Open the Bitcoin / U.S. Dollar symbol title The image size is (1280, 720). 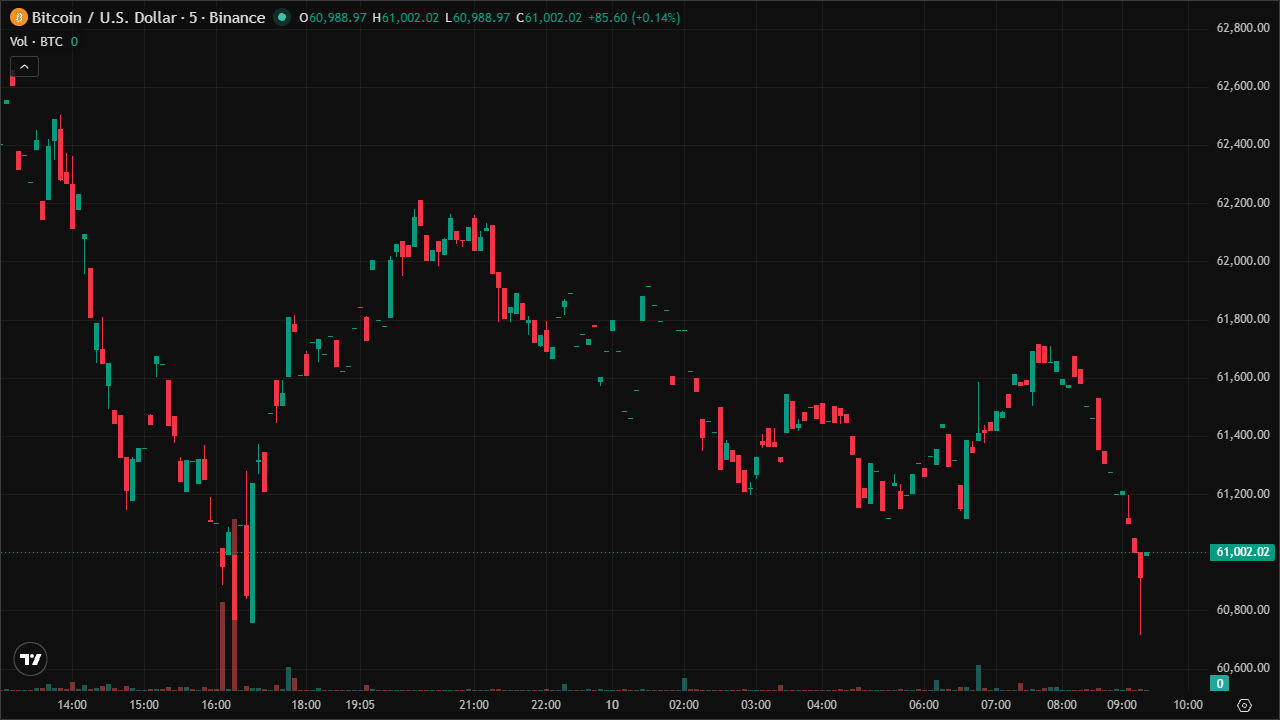click(149, 17)
